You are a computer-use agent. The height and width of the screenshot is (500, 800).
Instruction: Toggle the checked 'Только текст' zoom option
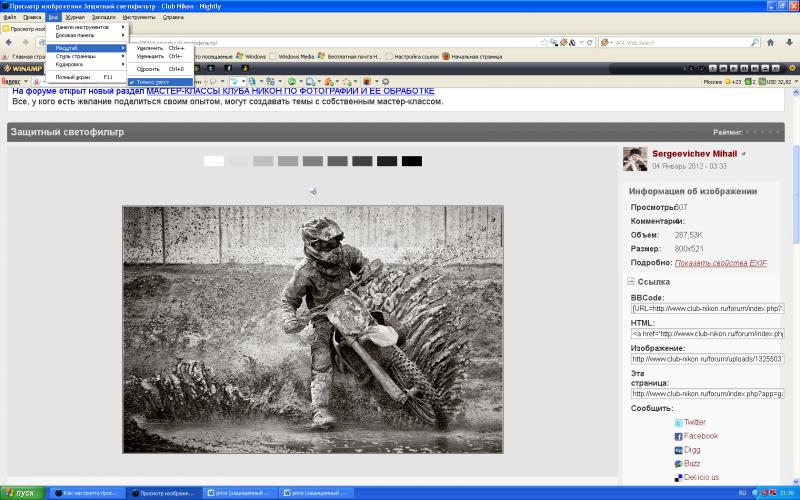[x=160, y=82]
